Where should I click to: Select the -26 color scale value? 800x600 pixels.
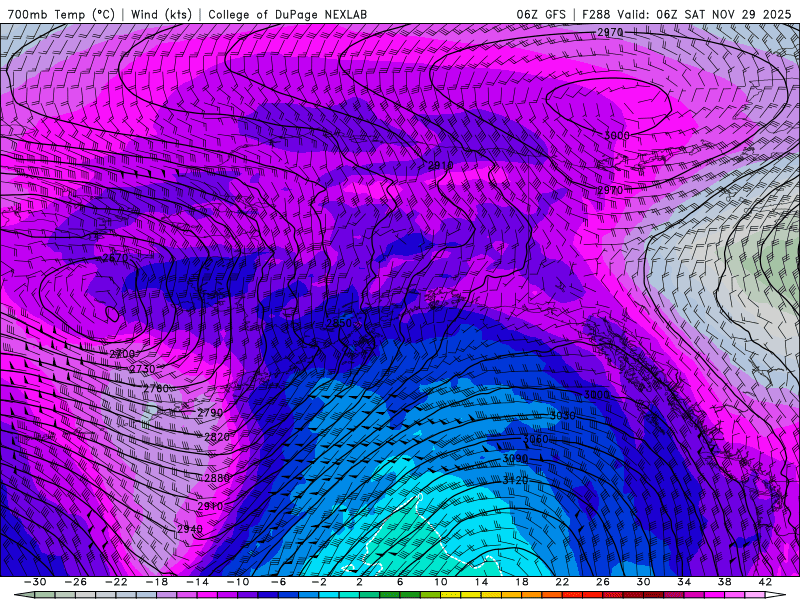pyautogui.click(x=76, y=582)
